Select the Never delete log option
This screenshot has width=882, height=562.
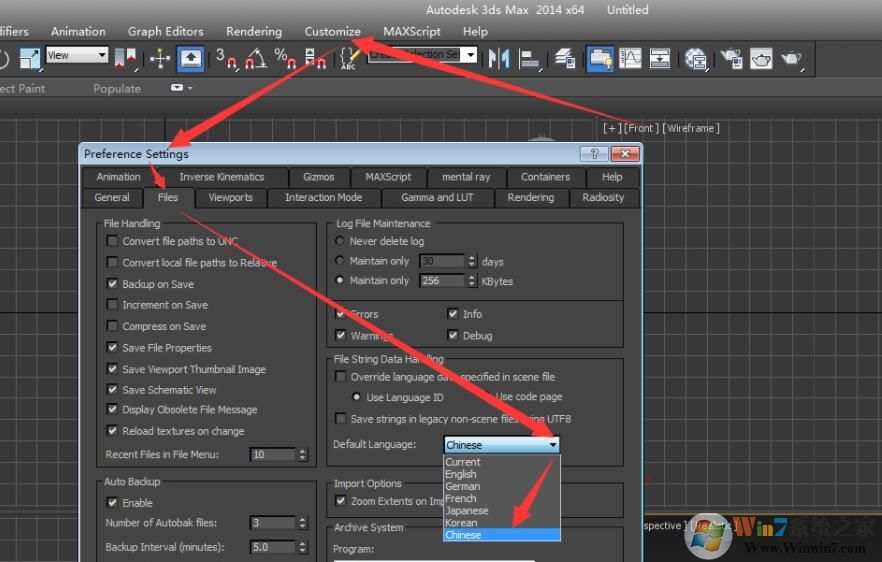point(340,241)
